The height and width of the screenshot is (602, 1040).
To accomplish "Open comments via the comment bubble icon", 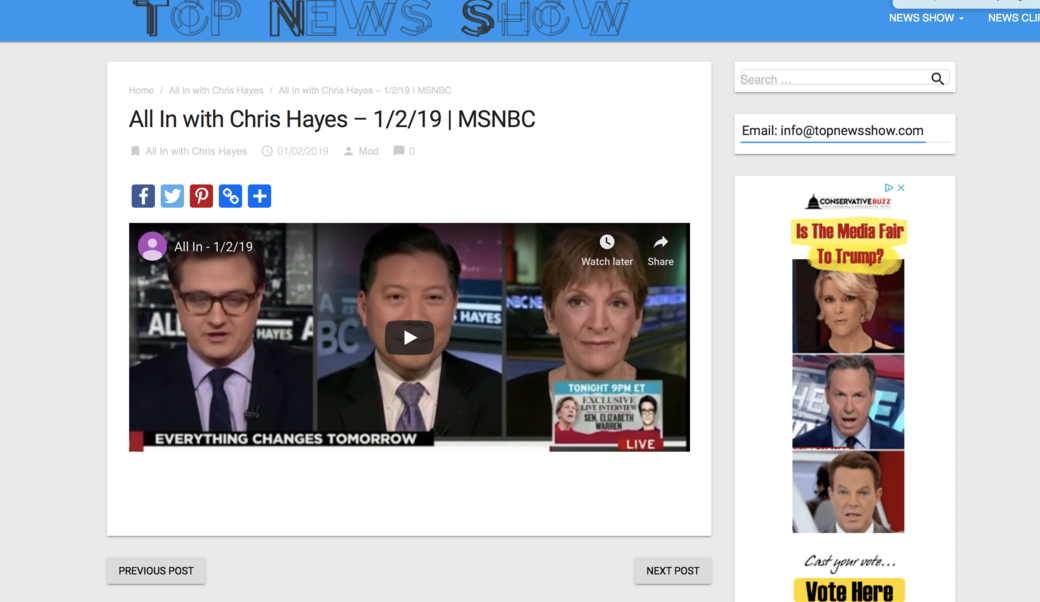I will pyautogui.click(x=399, y=150).
